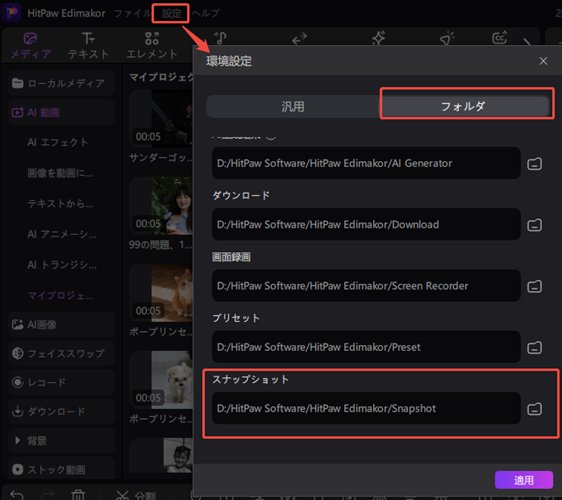Image resolution: width=562 pixels, height=500 pixels.
Task: Browse folder for Preset path
Action: [x=534, y=348]
